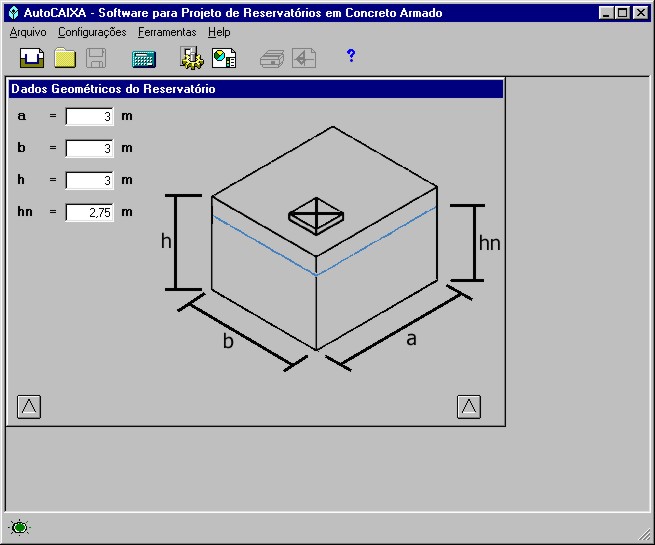Open the Ferramentas menu
Viewport: 655px width, 545px height.
167,32
